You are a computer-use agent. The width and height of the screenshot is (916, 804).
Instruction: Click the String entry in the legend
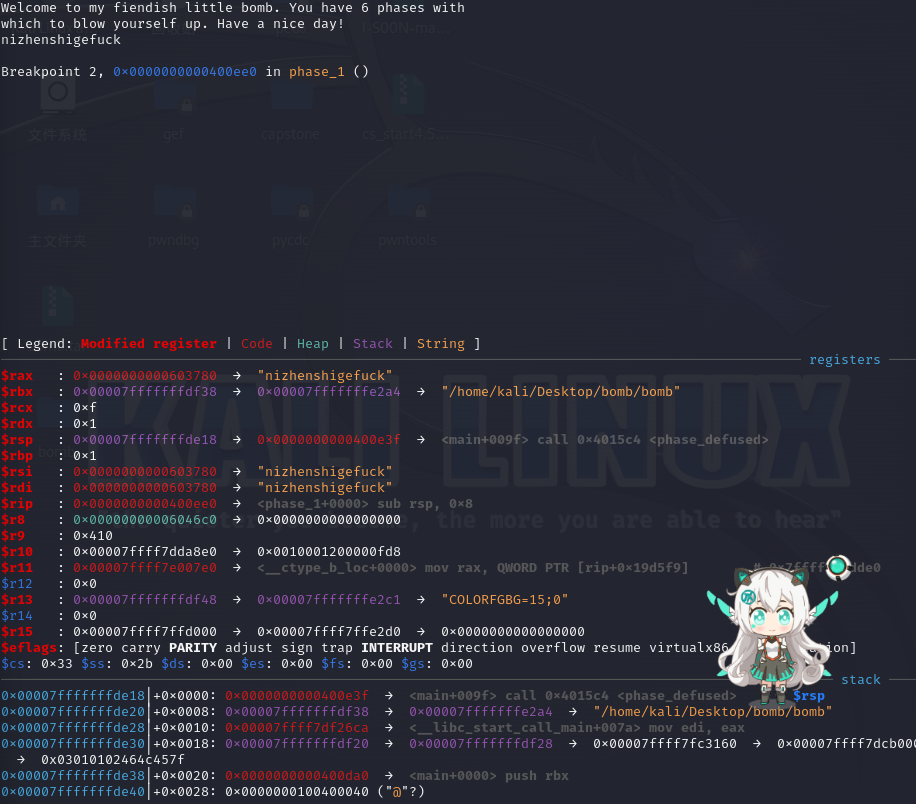click(x=440, y=343)
